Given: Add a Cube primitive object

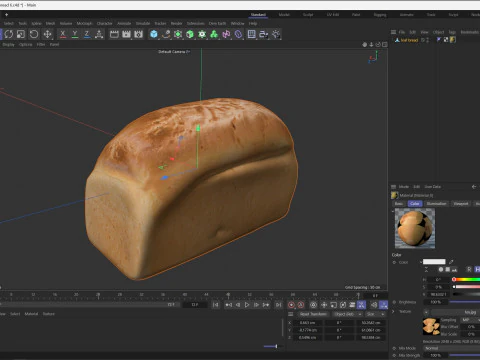Looking at the screenshot, I should (x=154, y=34).
